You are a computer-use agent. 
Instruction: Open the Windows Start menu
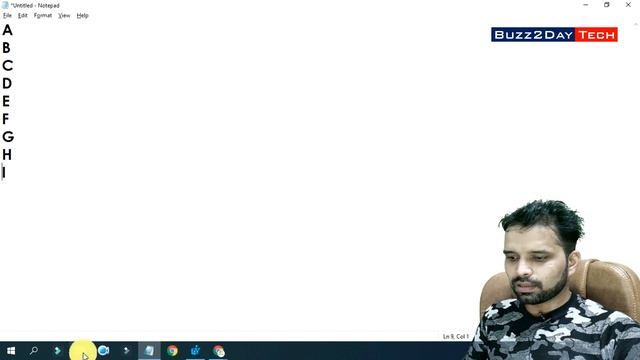[x=11, y=351]
